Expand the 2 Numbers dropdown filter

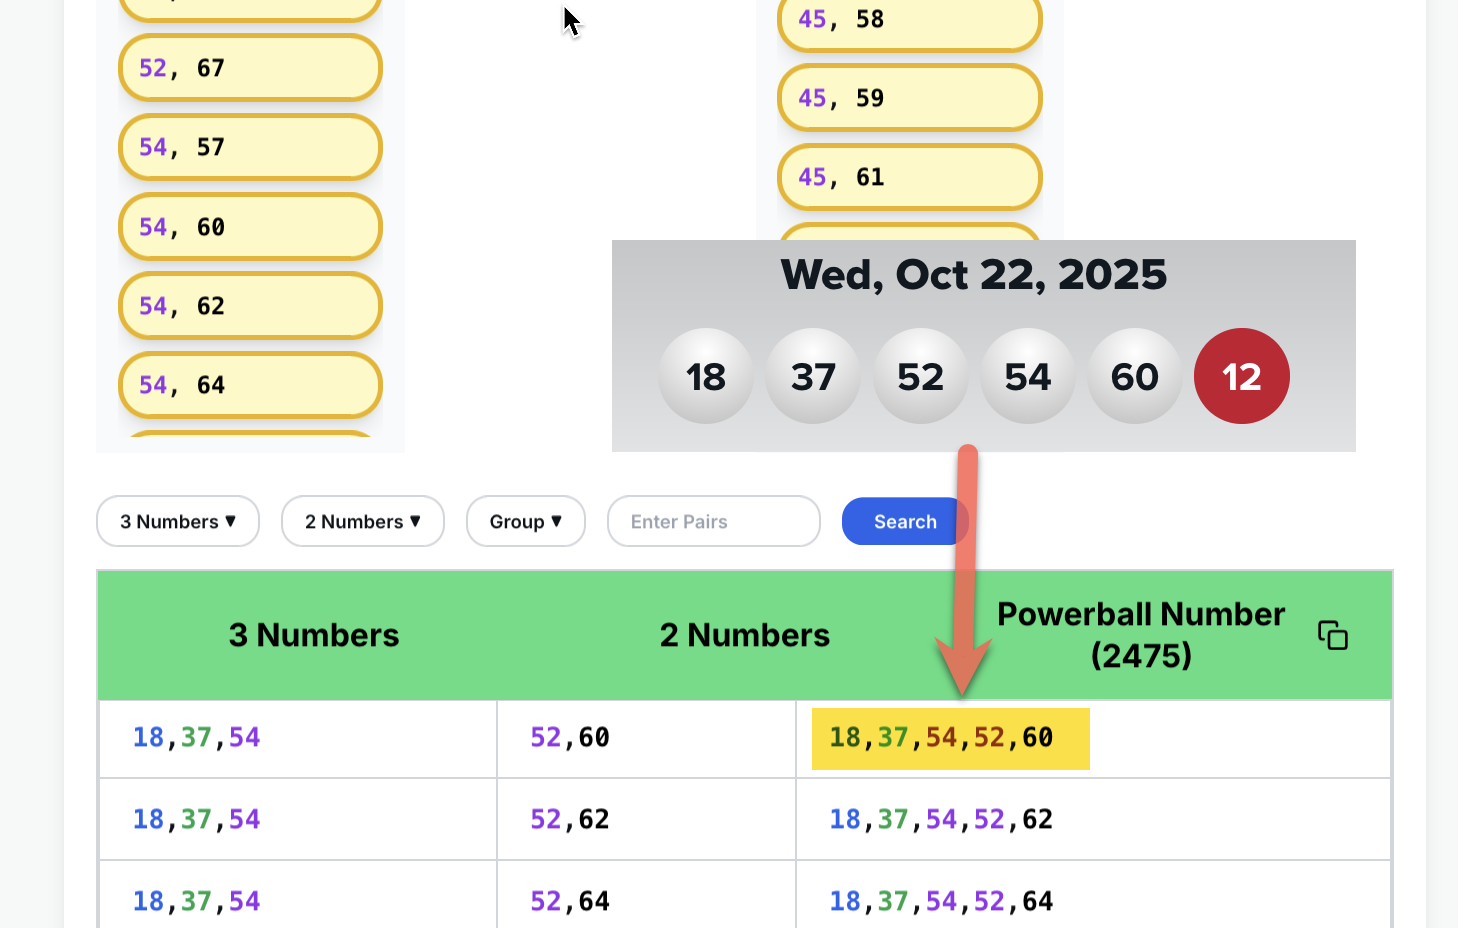362,521
